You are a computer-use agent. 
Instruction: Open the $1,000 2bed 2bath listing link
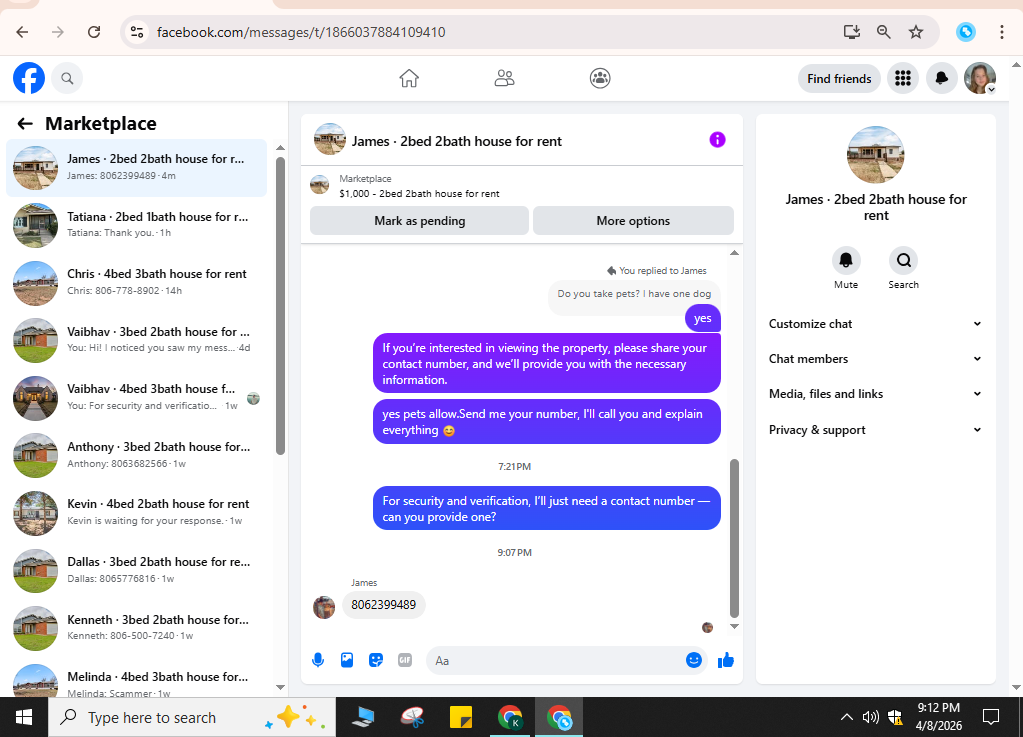click(419, 194)
